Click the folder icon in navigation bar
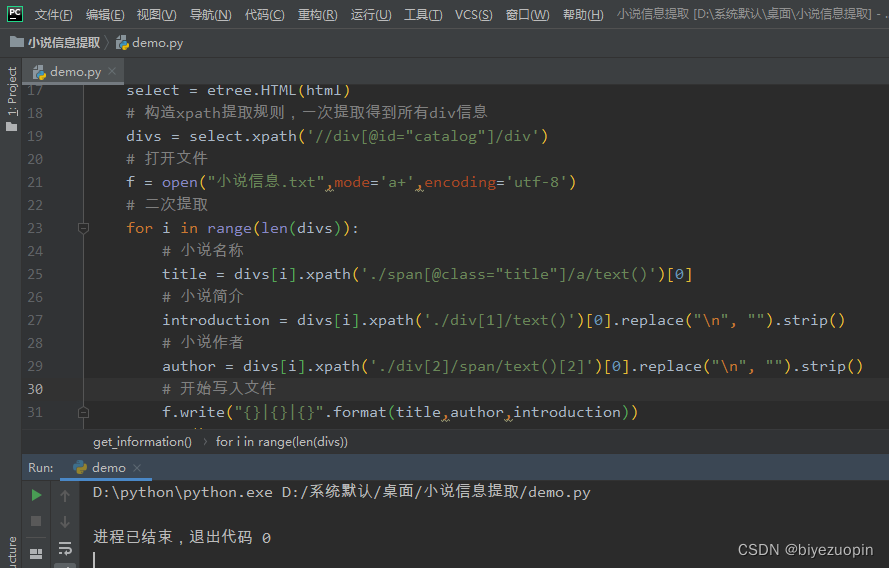 (17, 41)
